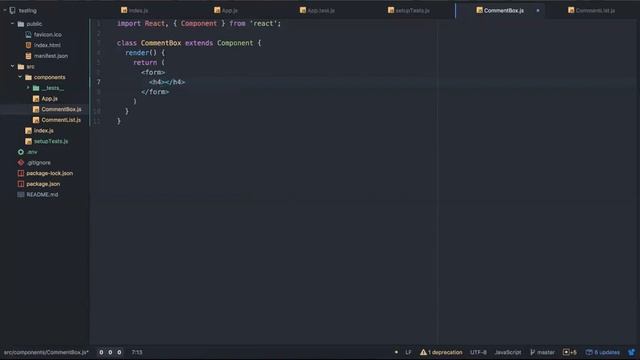Expand the __tests__ folder chevron
The image size is (640, 360).
28,88
